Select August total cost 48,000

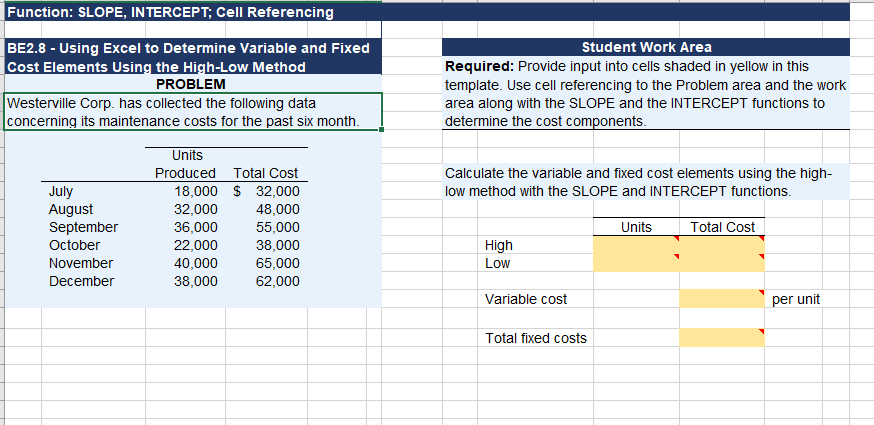tap(278, 209)
